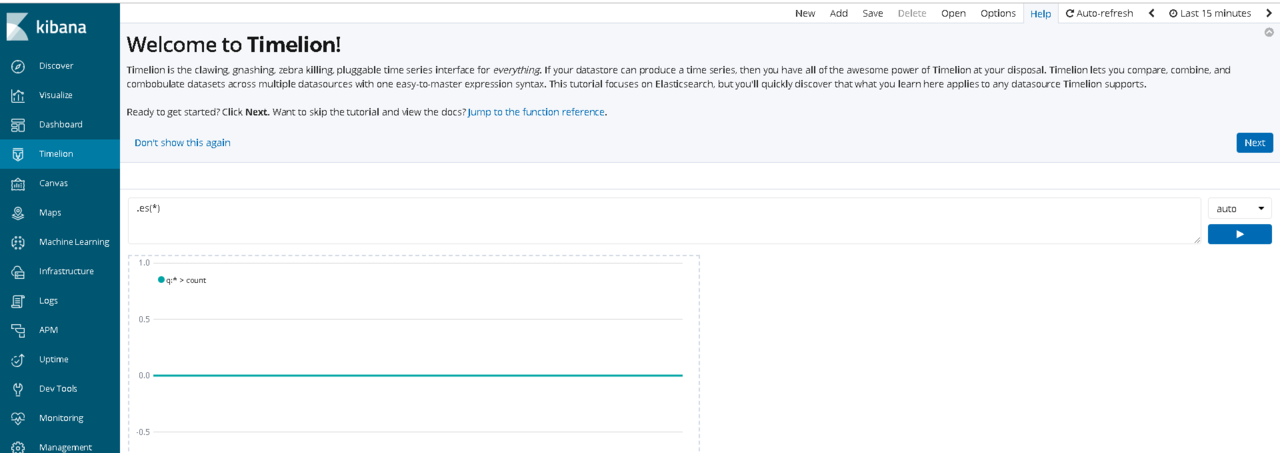Click Options in the top menu
Screen dimensions: 1280x453
[998, 13]
